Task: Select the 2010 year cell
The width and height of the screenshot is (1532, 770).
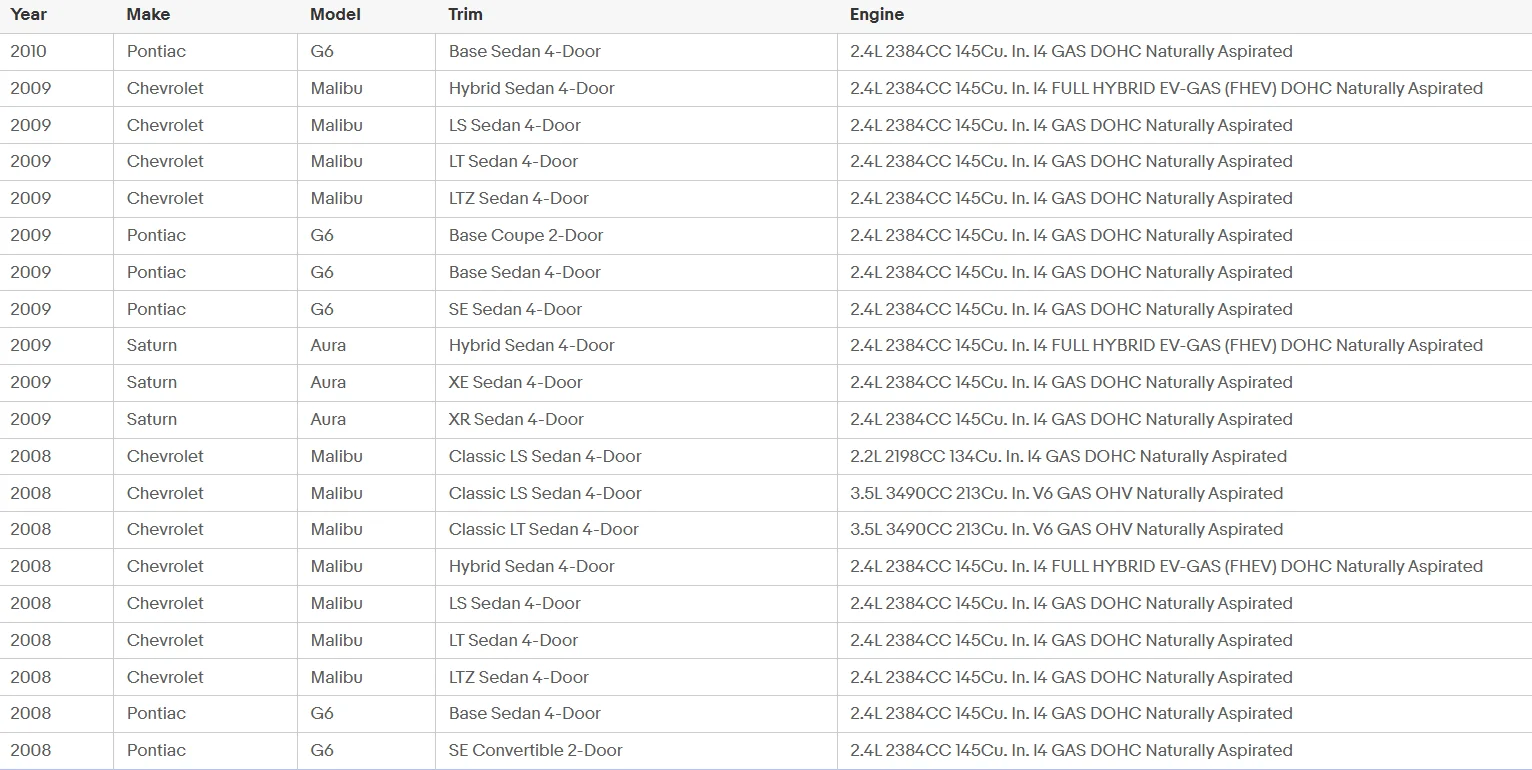Action: [29, 52]
